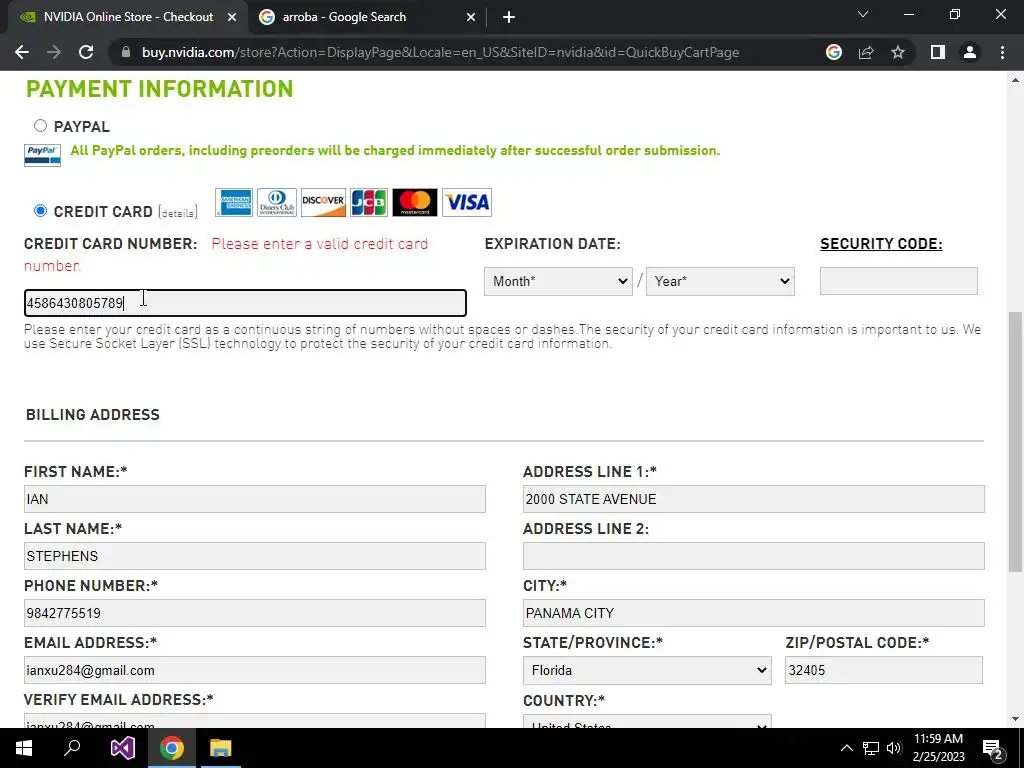1024x768 pixels.
Task: Open the volume tray icon
Action: [894, 748]
